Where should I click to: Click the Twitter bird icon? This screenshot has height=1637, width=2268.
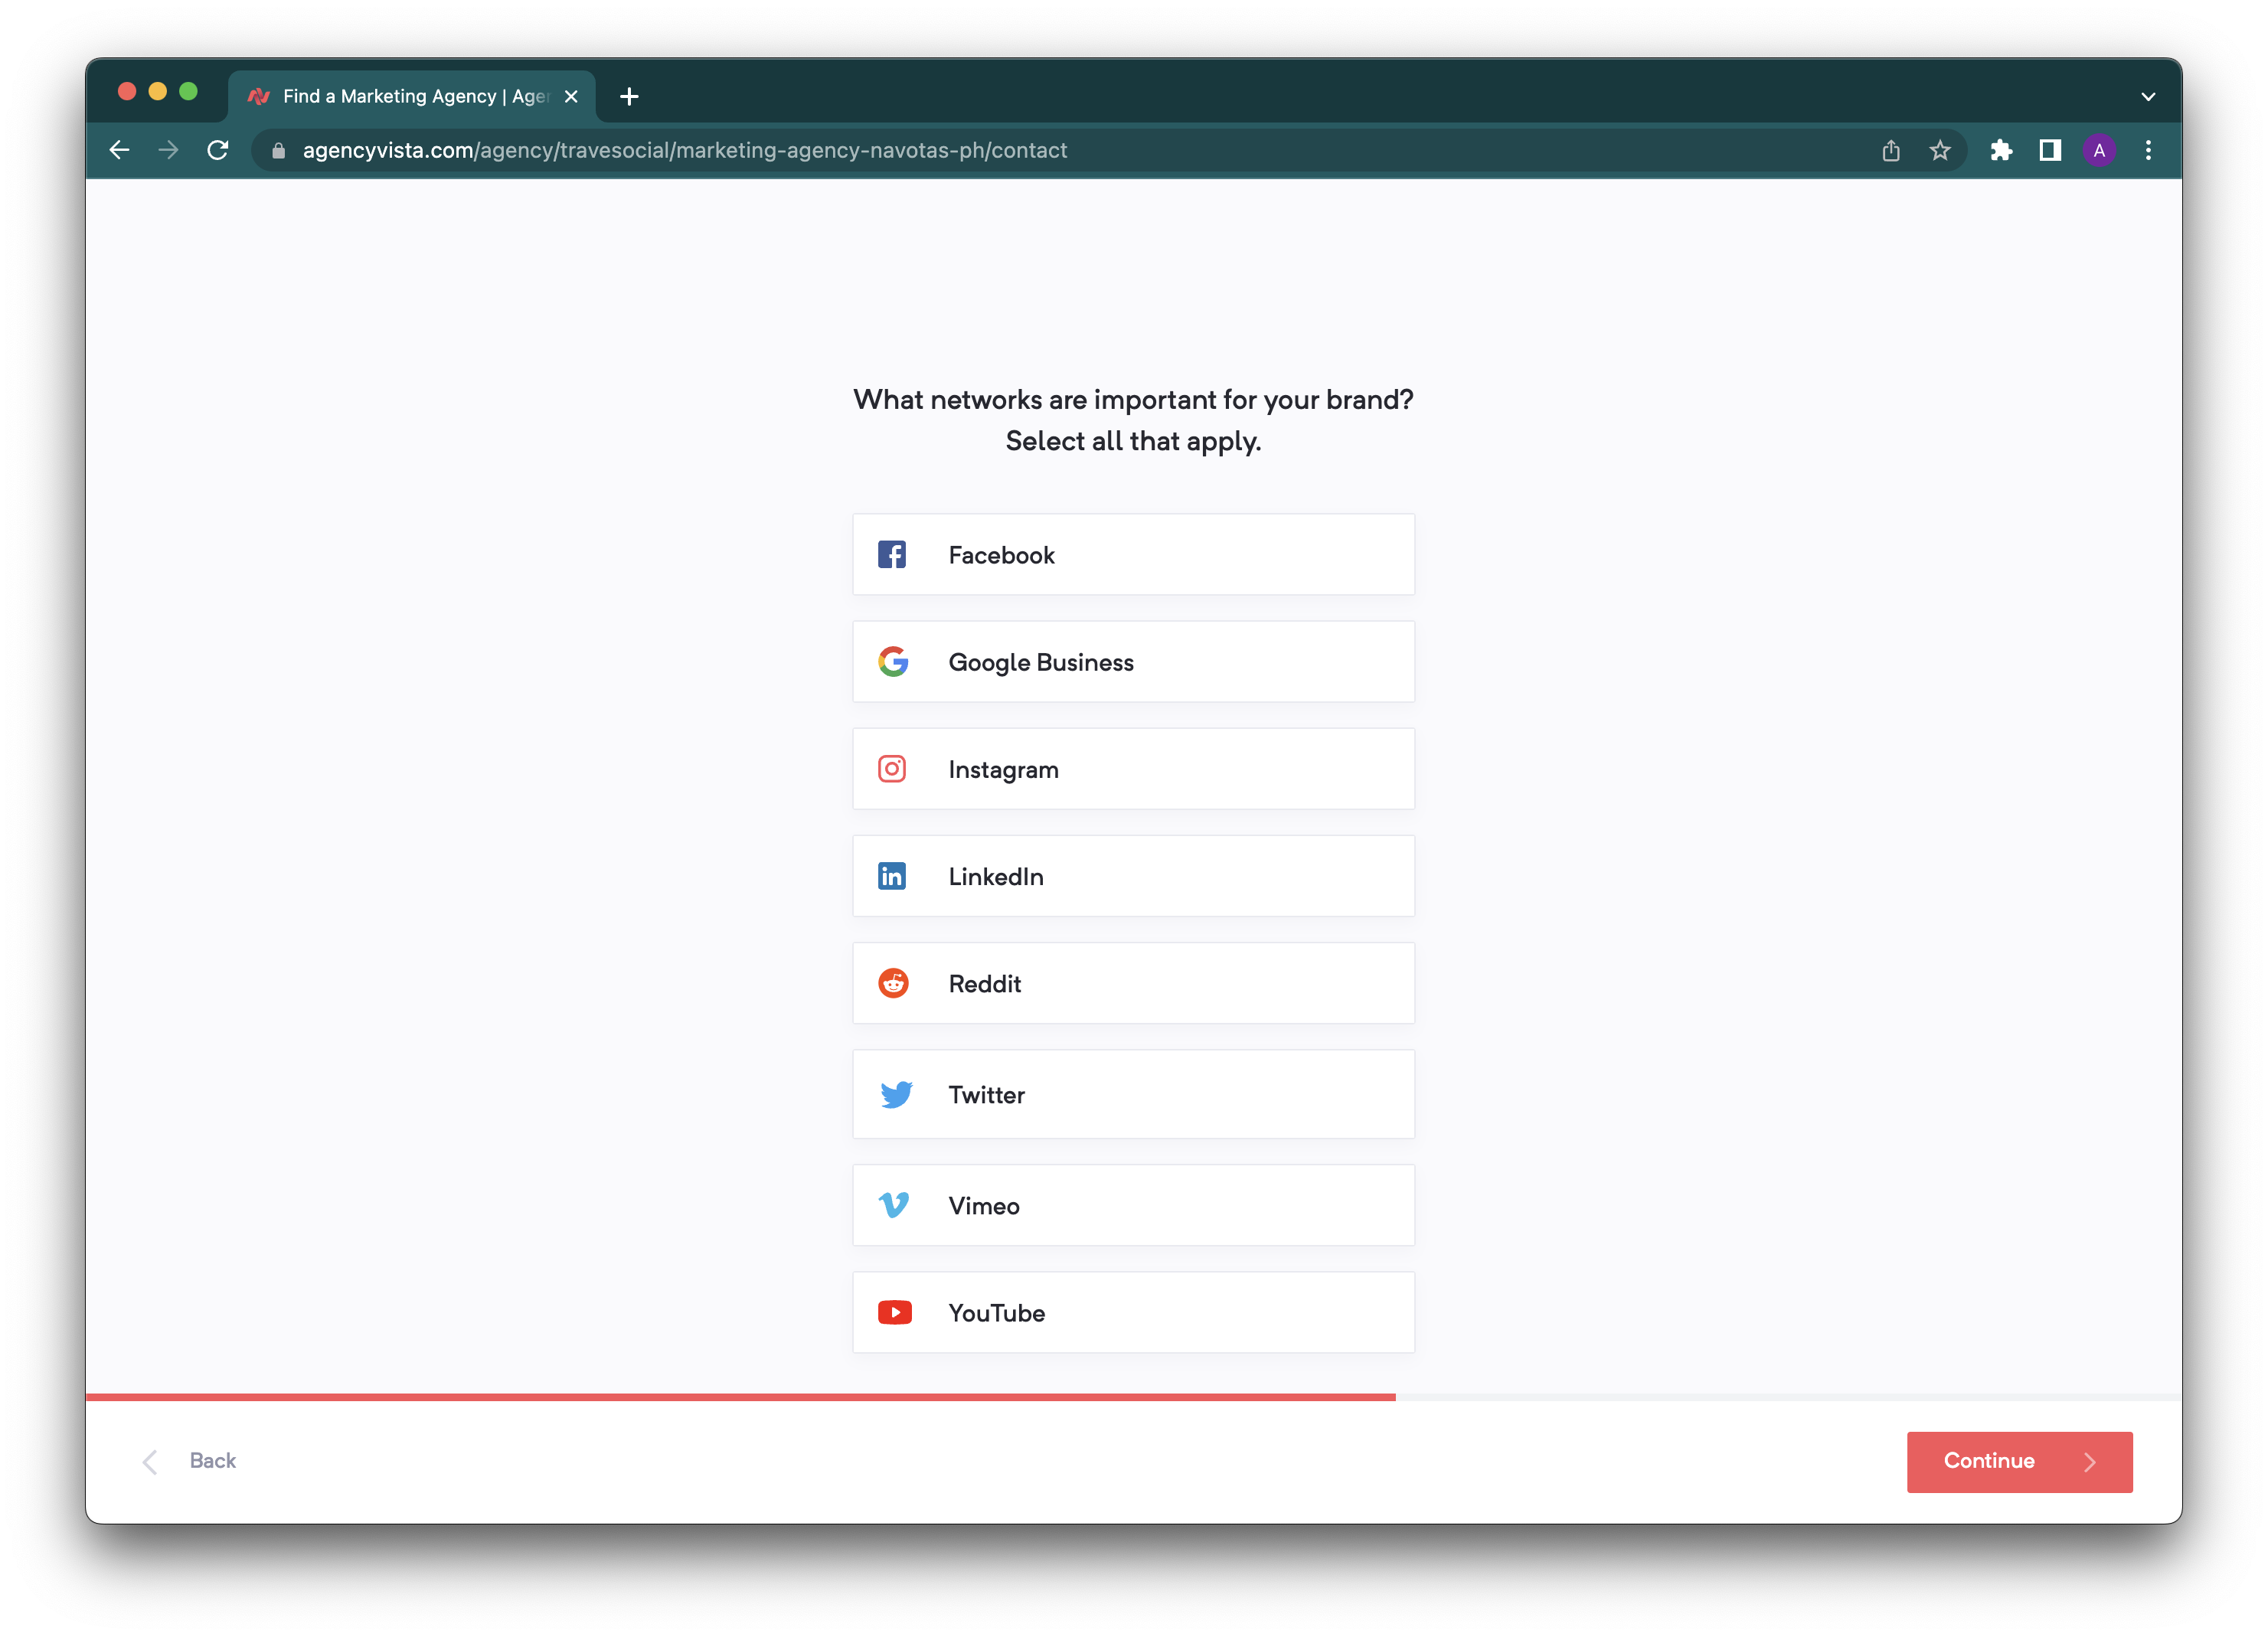point(895,1094)
